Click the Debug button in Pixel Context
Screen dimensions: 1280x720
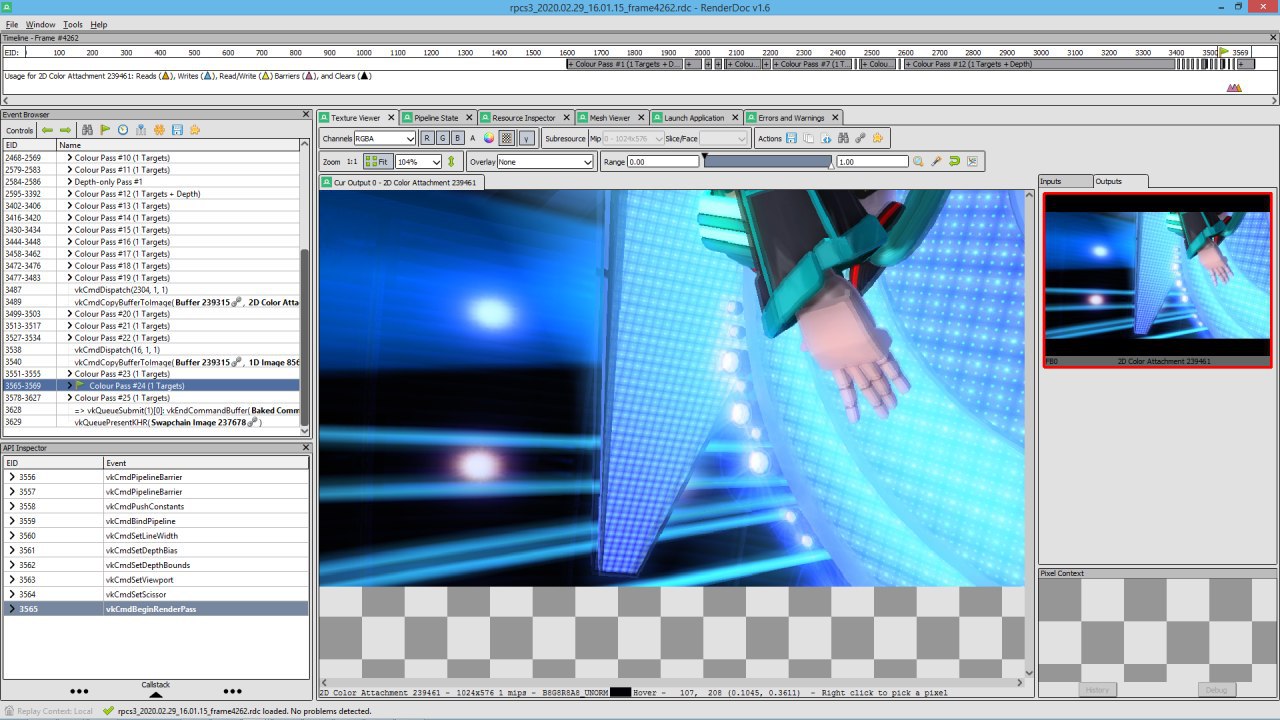[1217, 690]
